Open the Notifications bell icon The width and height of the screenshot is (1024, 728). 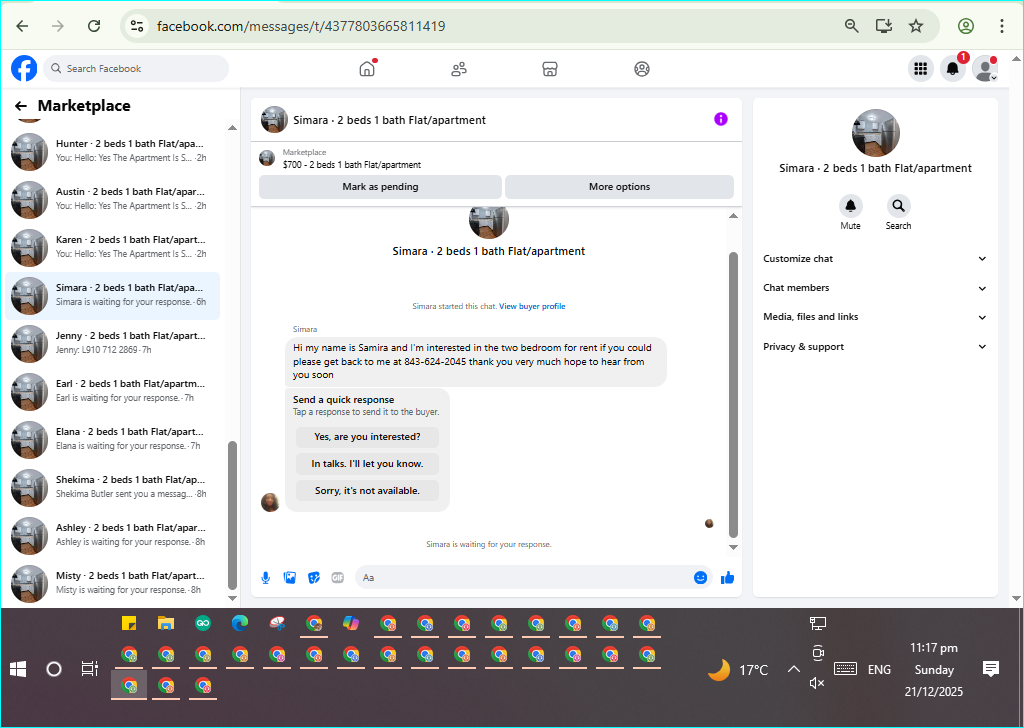(953, 69)
